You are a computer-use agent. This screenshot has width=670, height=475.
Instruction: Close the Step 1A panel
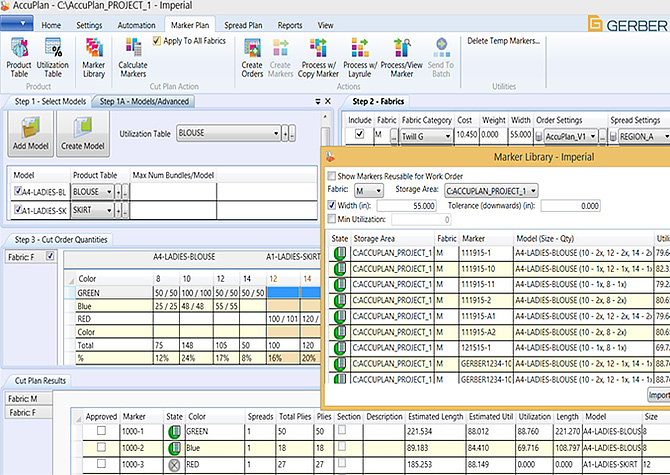(x=328, y=101)
